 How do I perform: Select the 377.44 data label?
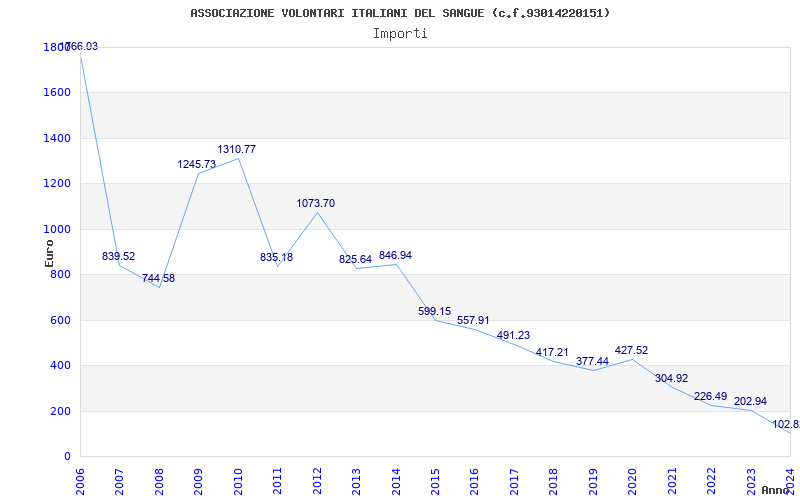pos(592,361)
